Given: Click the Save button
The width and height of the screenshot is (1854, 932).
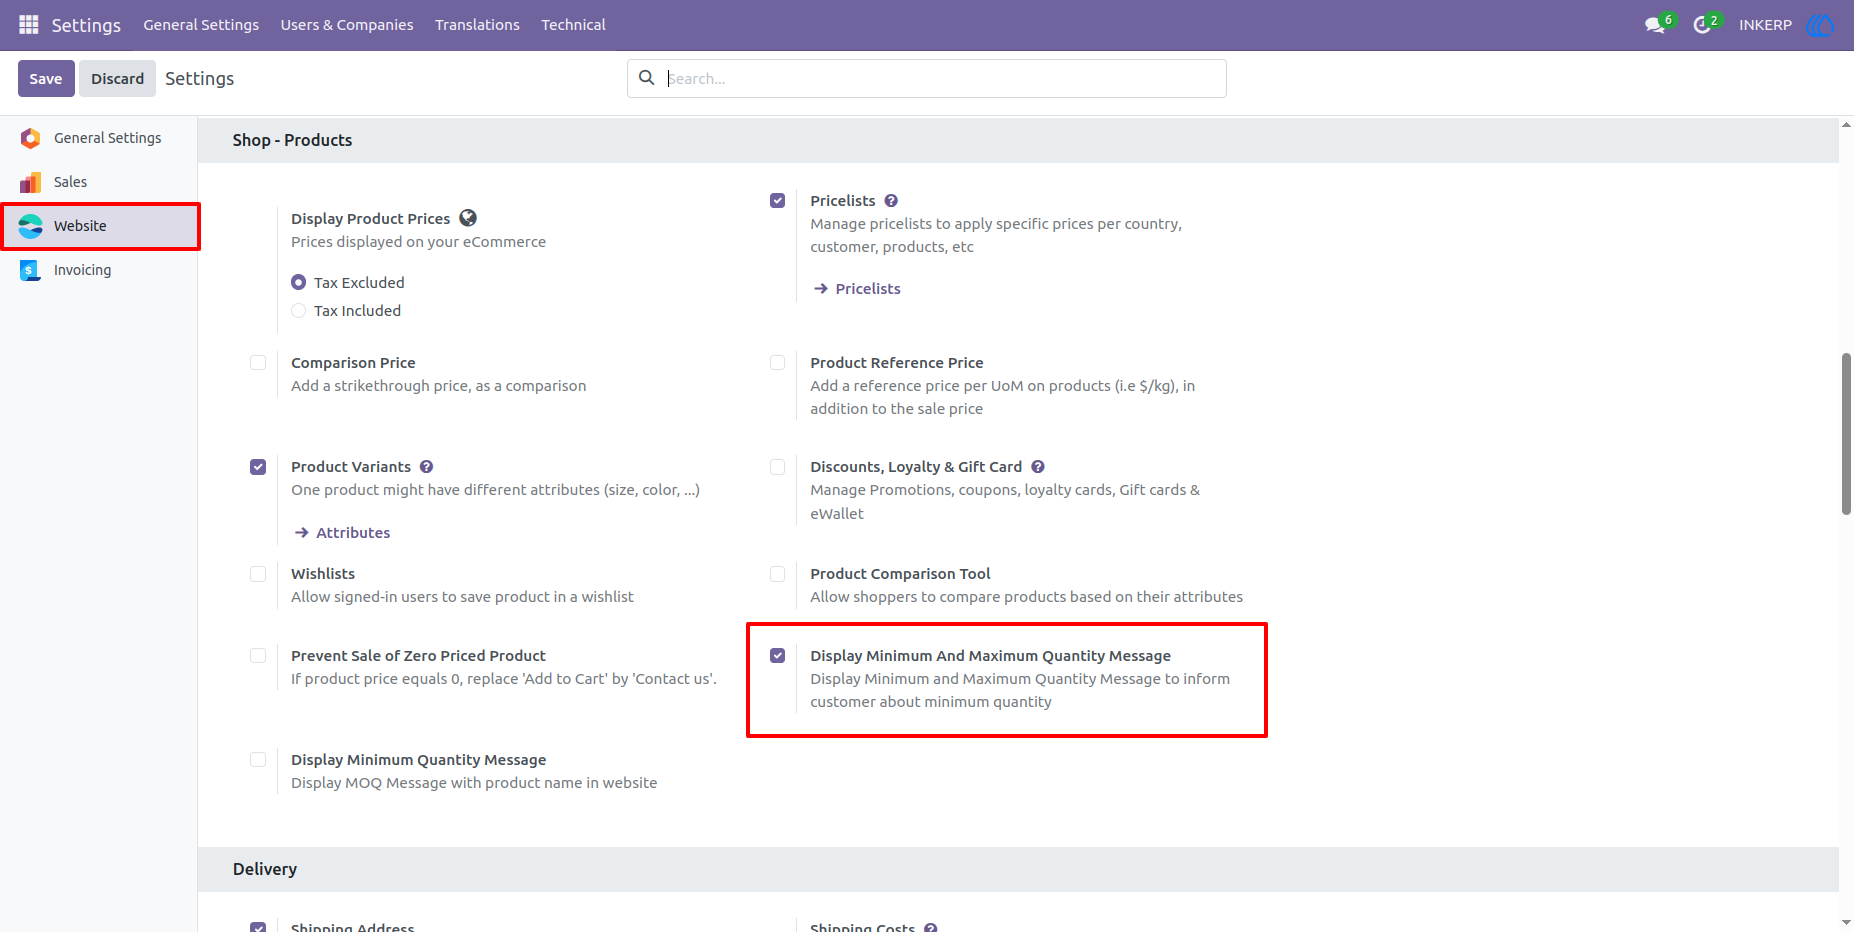Looking at the screenshot, I should (46, 78).
